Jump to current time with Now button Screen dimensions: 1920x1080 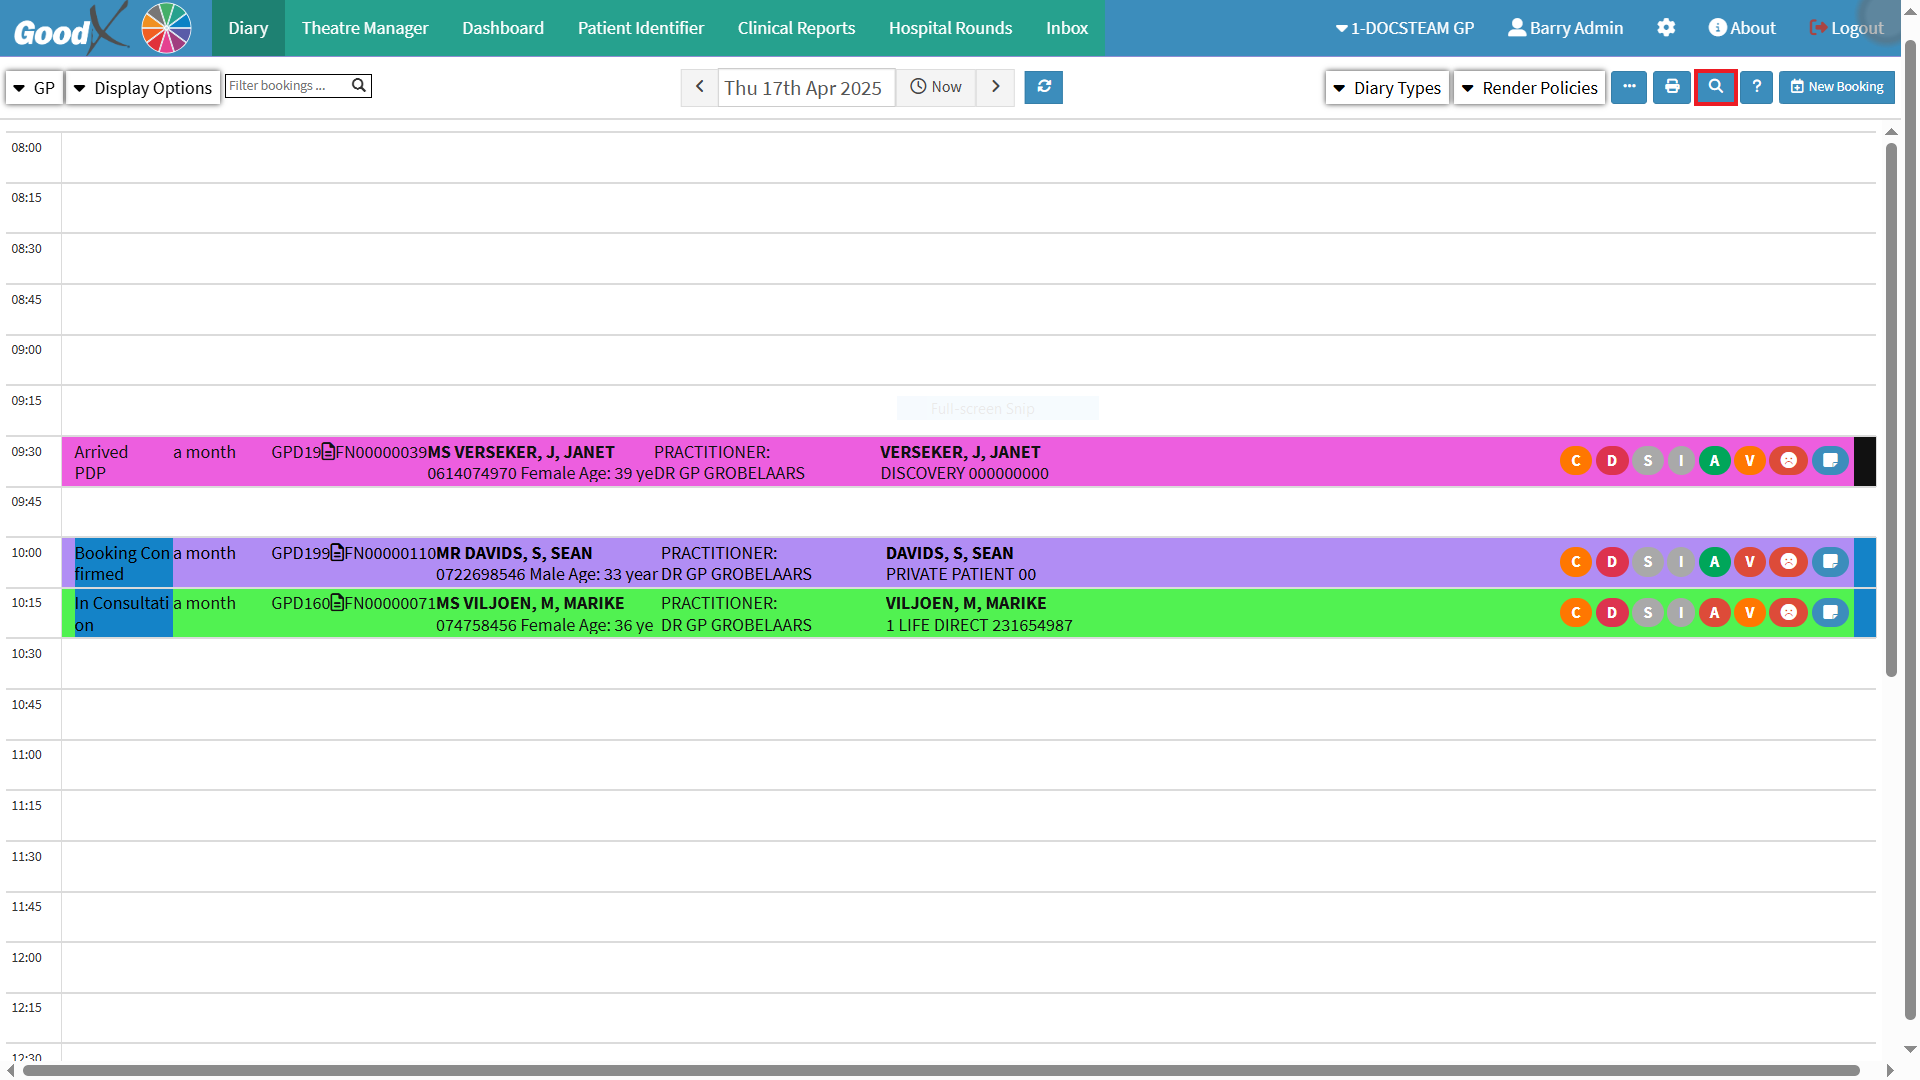click(x=936, y=87)
